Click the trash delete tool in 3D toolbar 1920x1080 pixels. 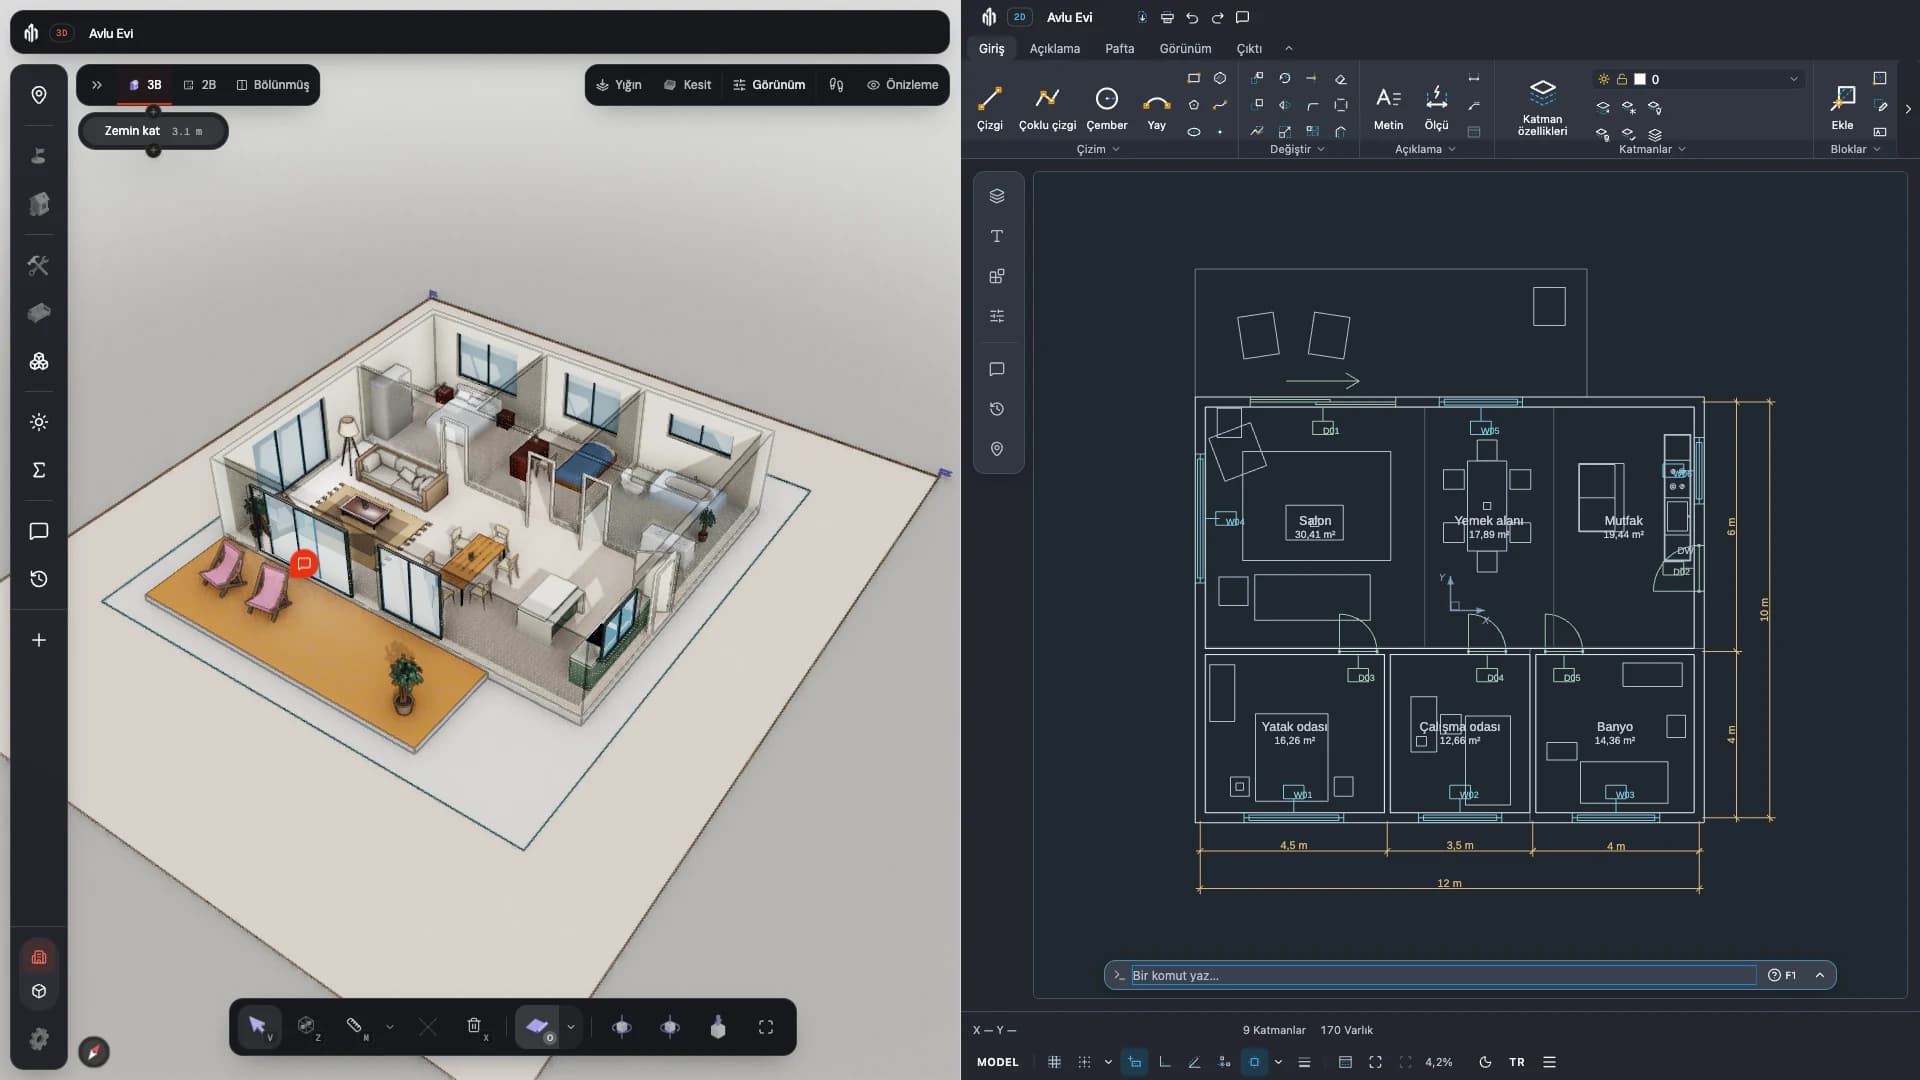(x=474, y=1027)
